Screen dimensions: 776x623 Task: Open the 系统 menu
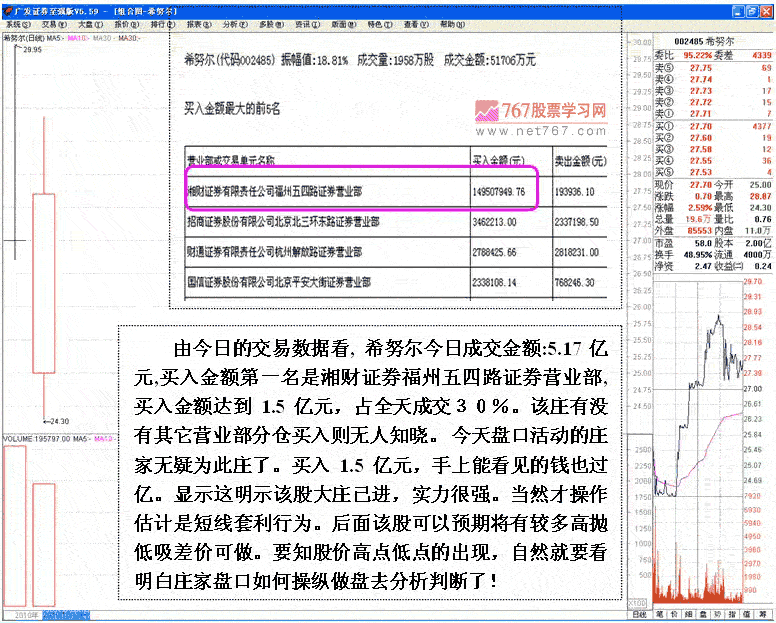point(18,23)
